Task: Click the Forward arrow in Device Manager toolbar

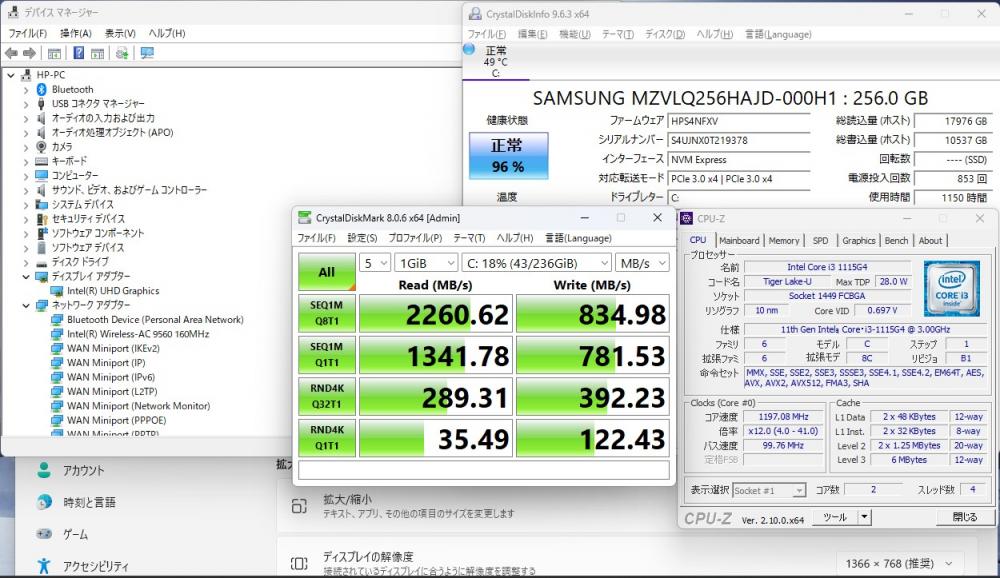Action: point(29,53)
